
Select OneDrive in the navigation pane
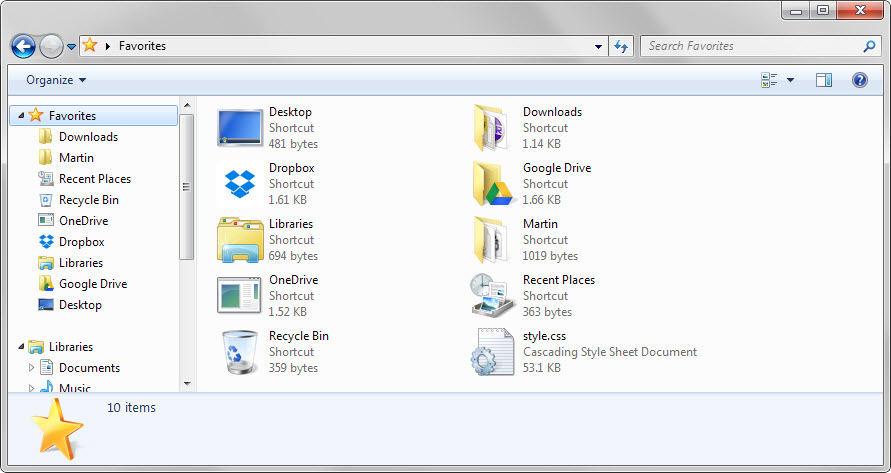pos(84,221)
